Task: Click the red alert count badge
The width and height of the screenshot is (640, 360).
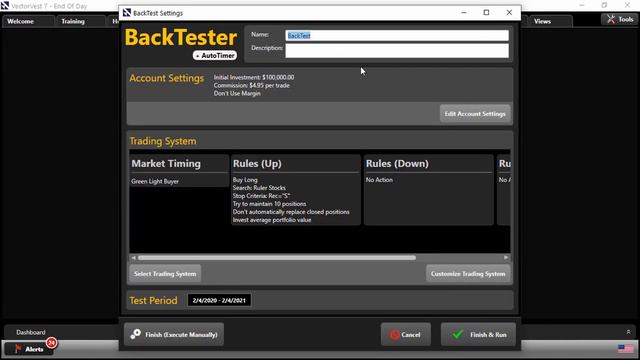Action: point(51,343)
